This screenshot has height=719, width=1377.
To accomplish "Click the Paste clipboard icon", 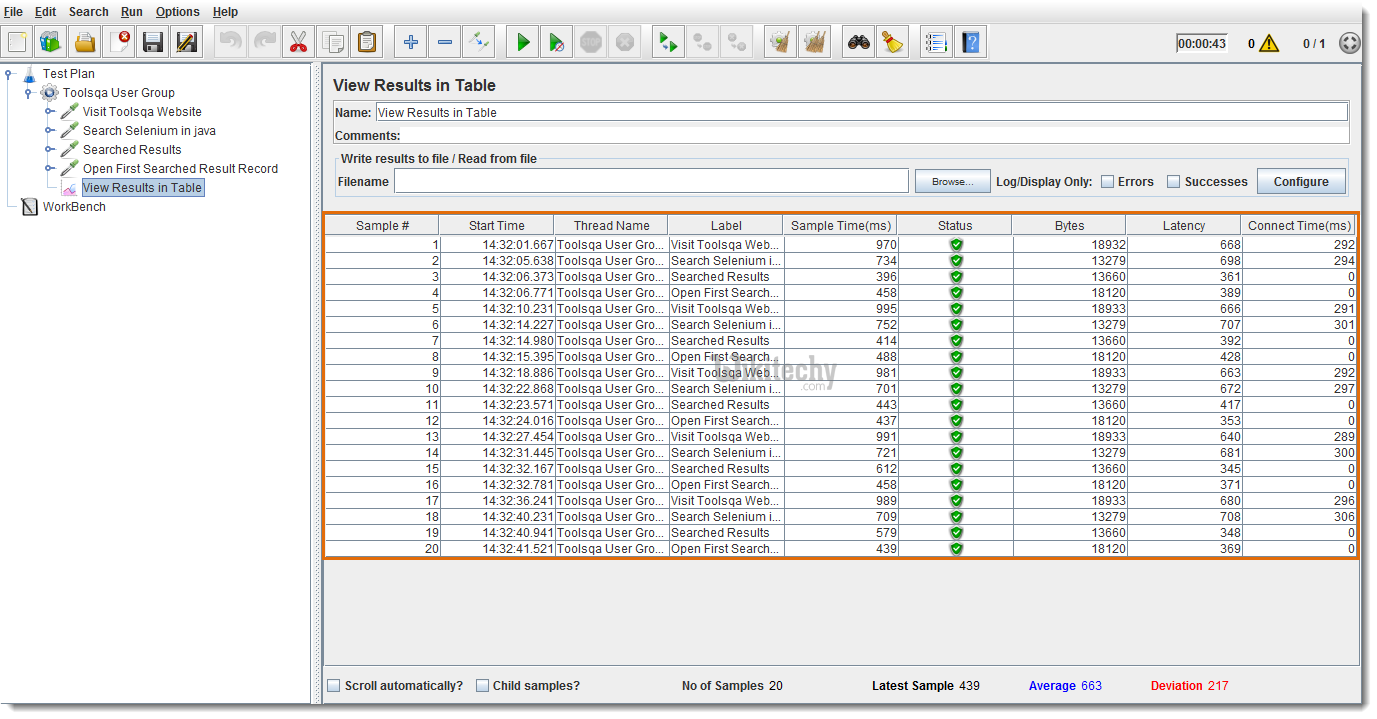I will pos(367,42).
